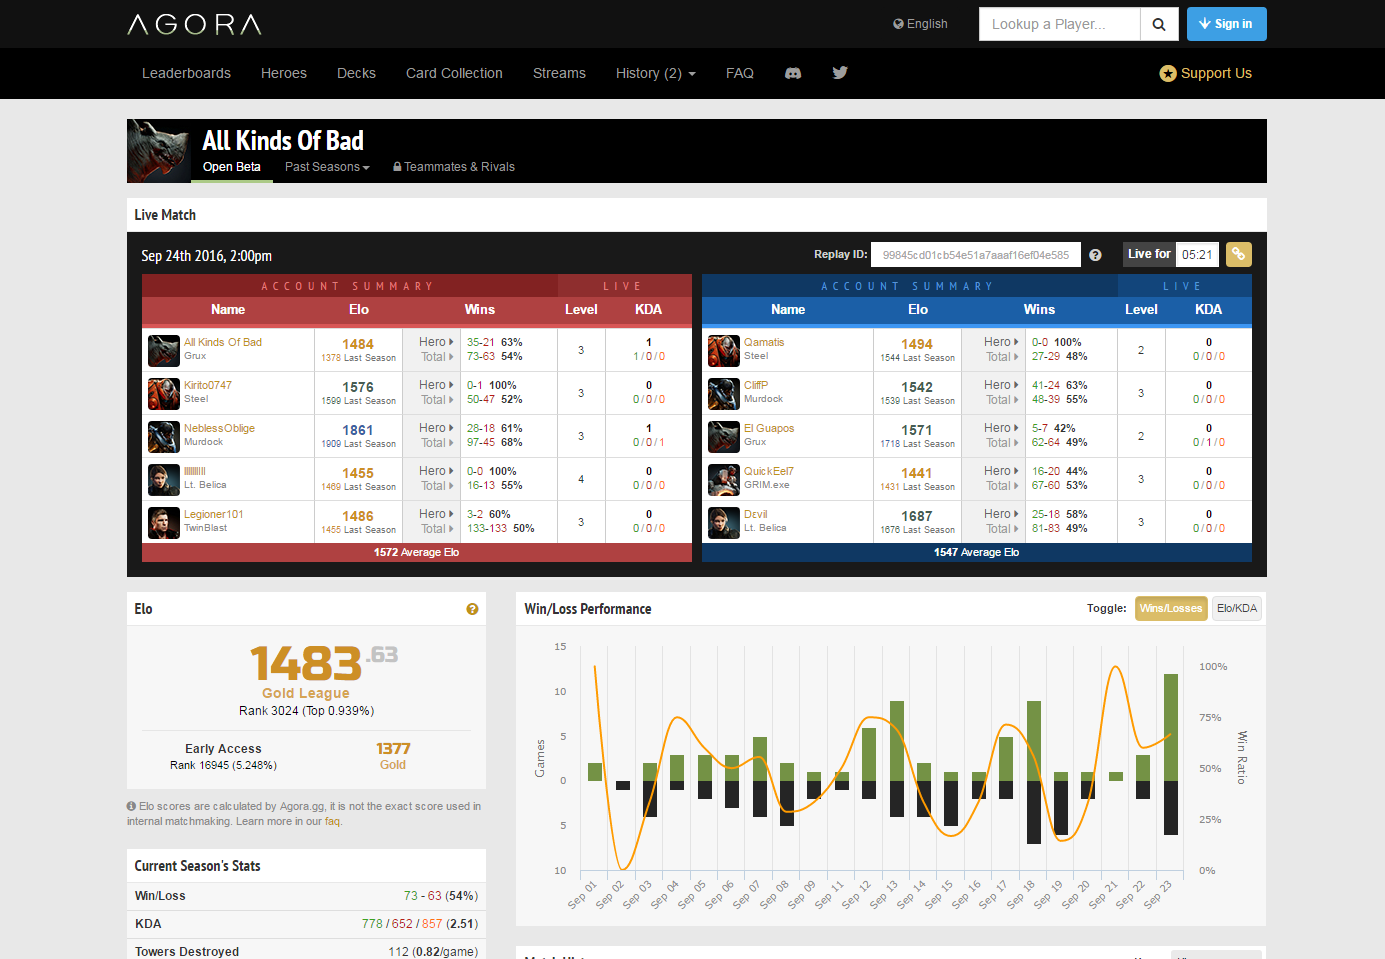The width and height of the screenshot is (1385, 959).
Task: Click the globe English language selector
Action: point(920,24)
